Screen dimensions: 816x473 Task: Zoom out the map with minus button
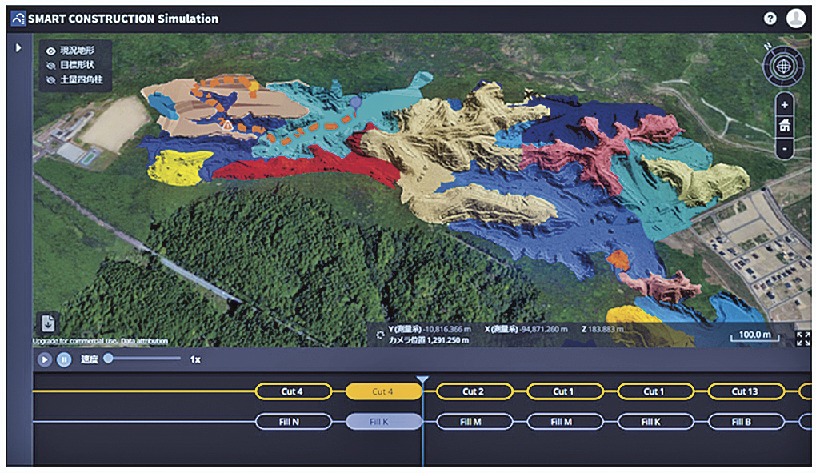click(785, 148)
